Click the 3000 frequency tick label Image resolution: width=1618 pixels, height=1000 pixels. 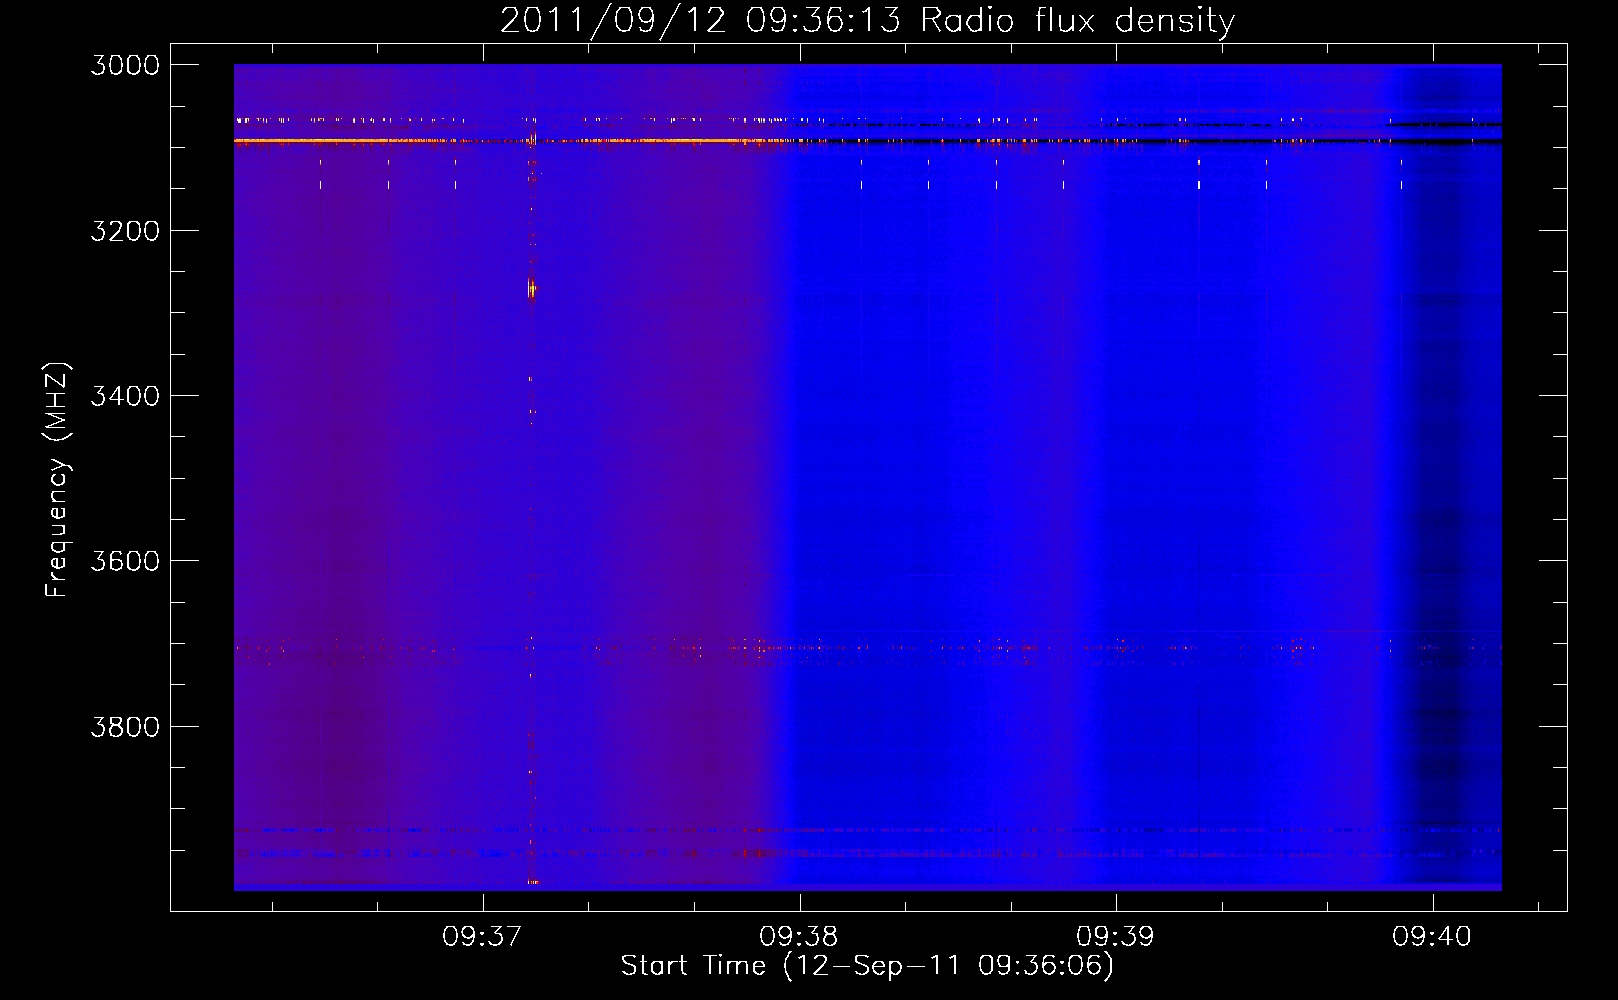[x=125, y=65]
